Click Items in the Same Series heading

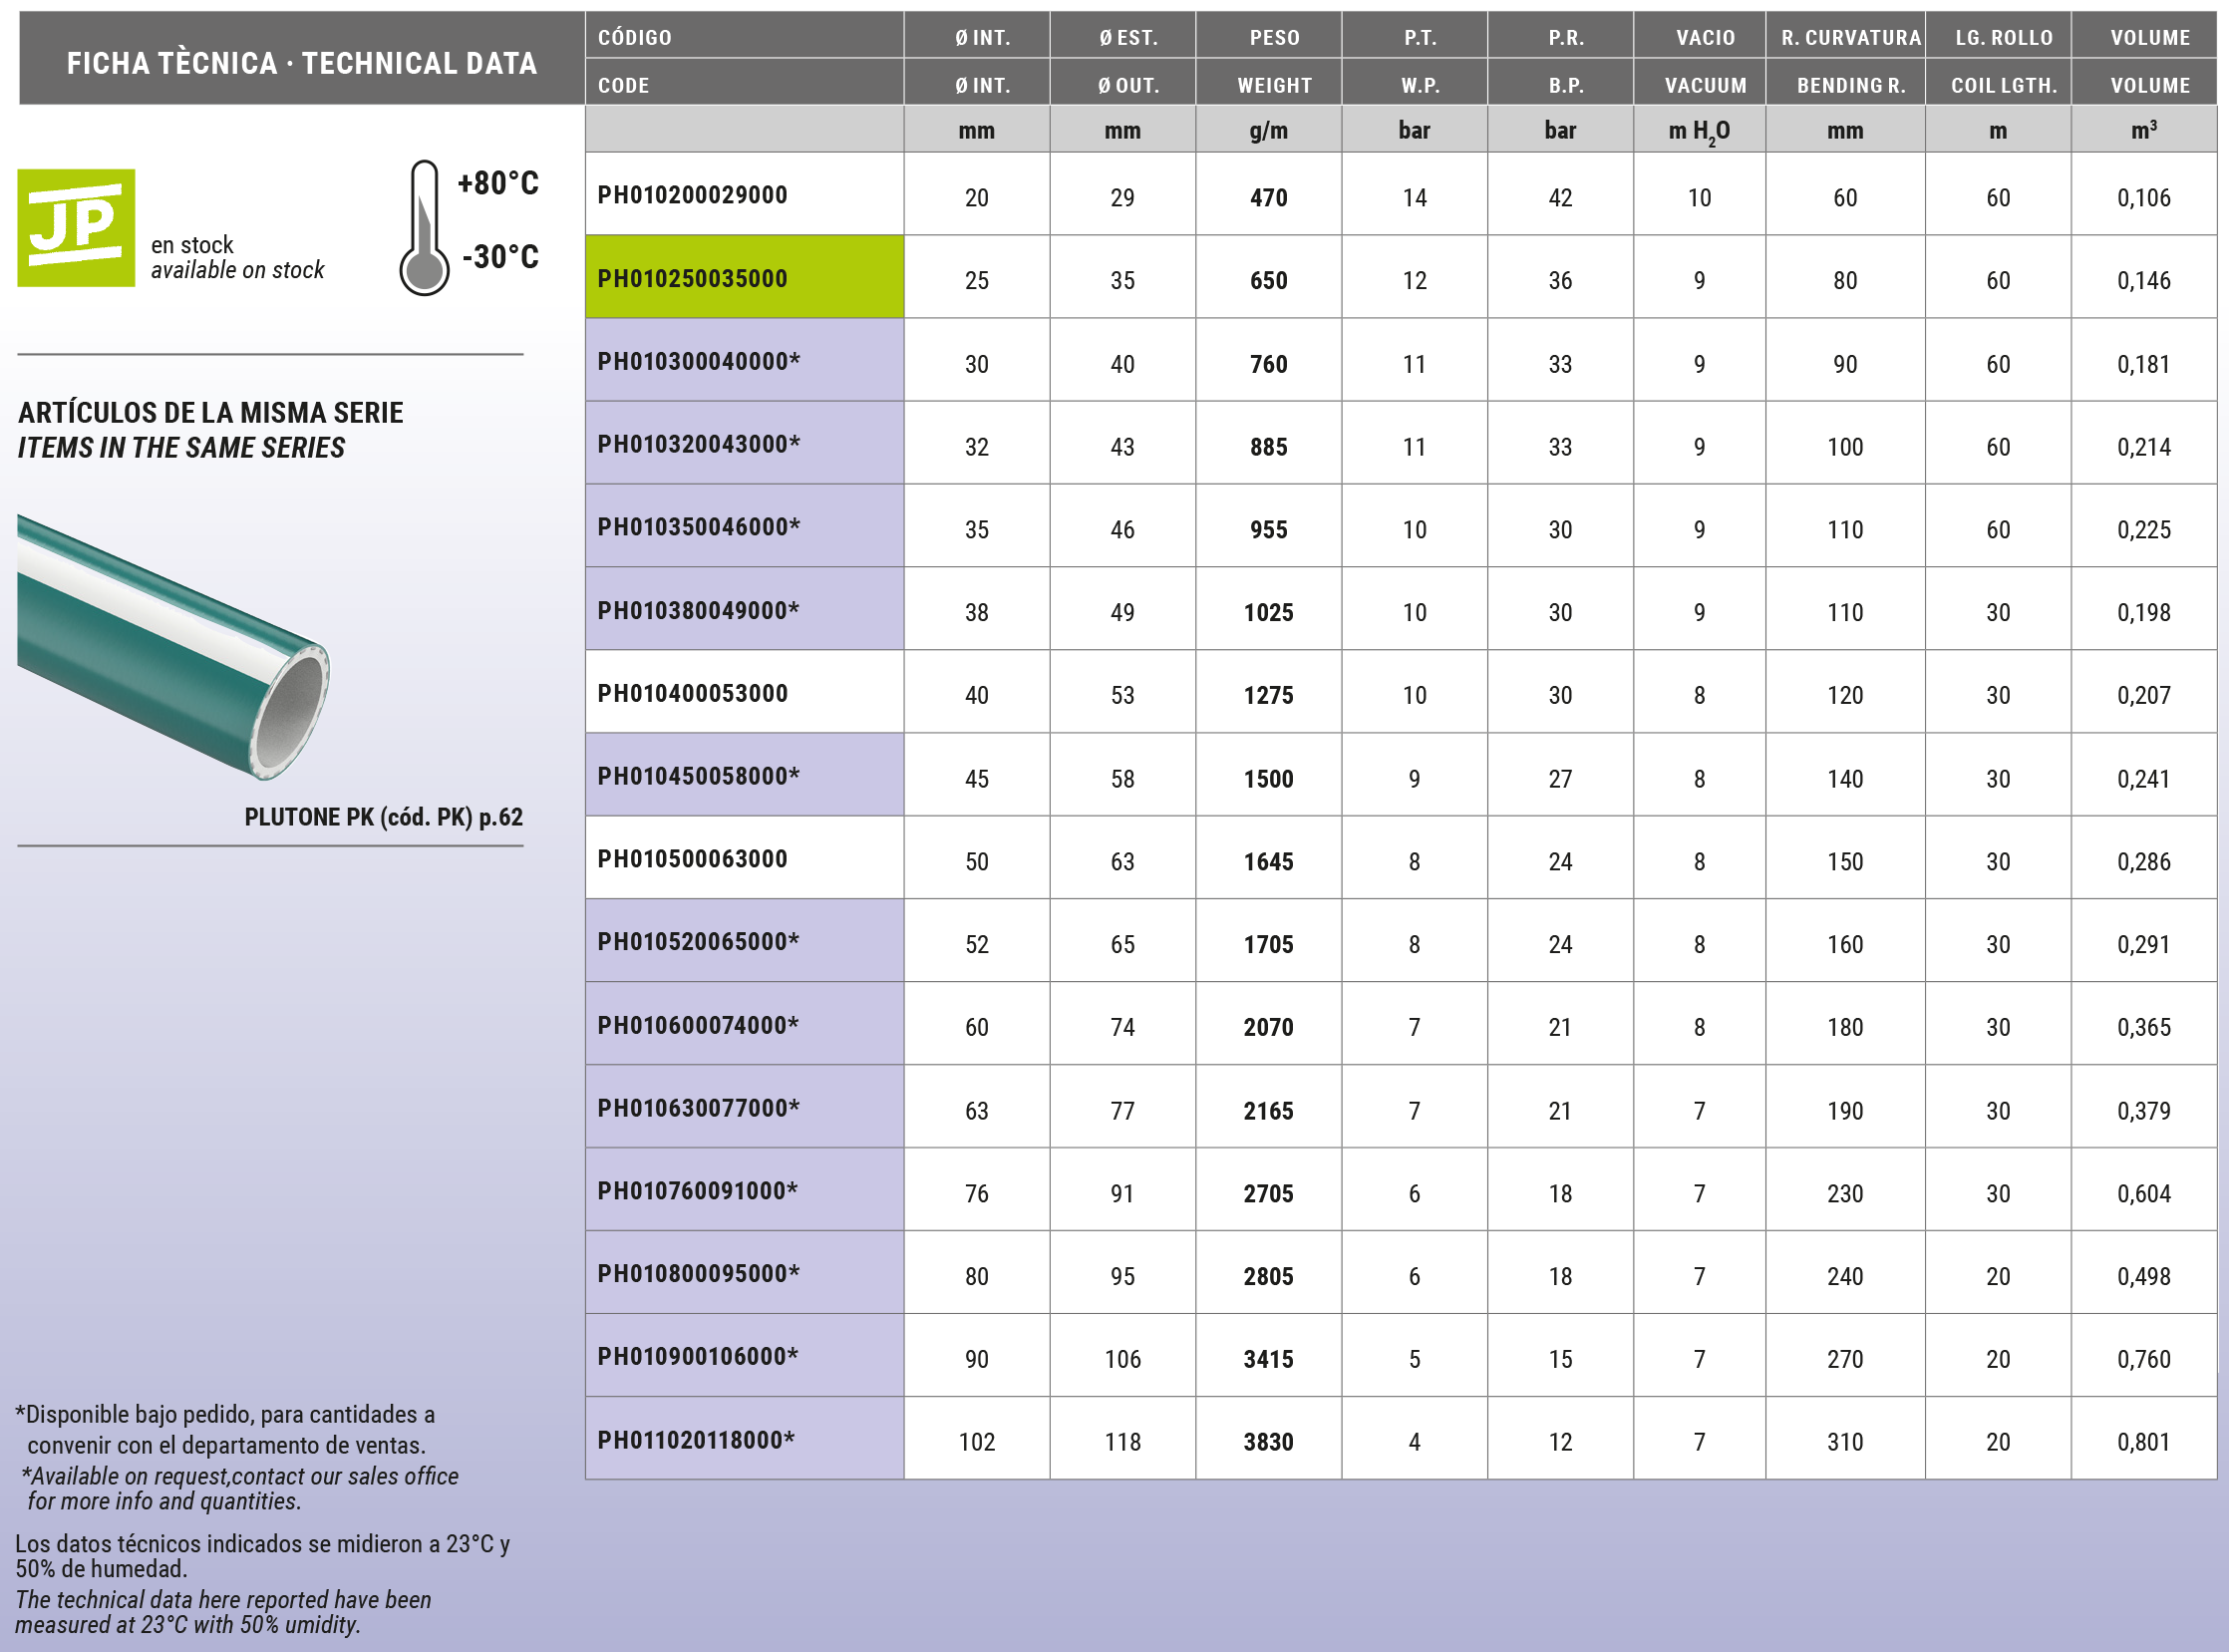click(x=181, y=448)
